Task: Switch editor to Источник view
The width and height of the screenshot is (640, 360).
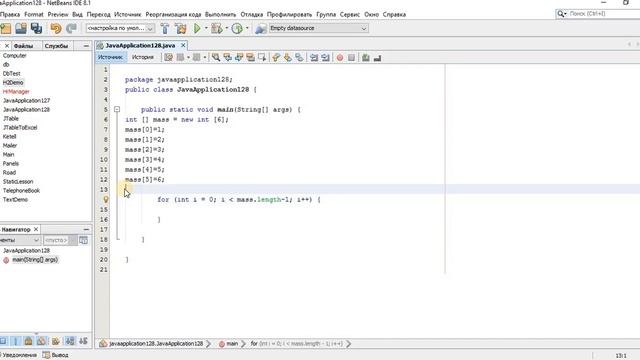Action: coord(110,58)
